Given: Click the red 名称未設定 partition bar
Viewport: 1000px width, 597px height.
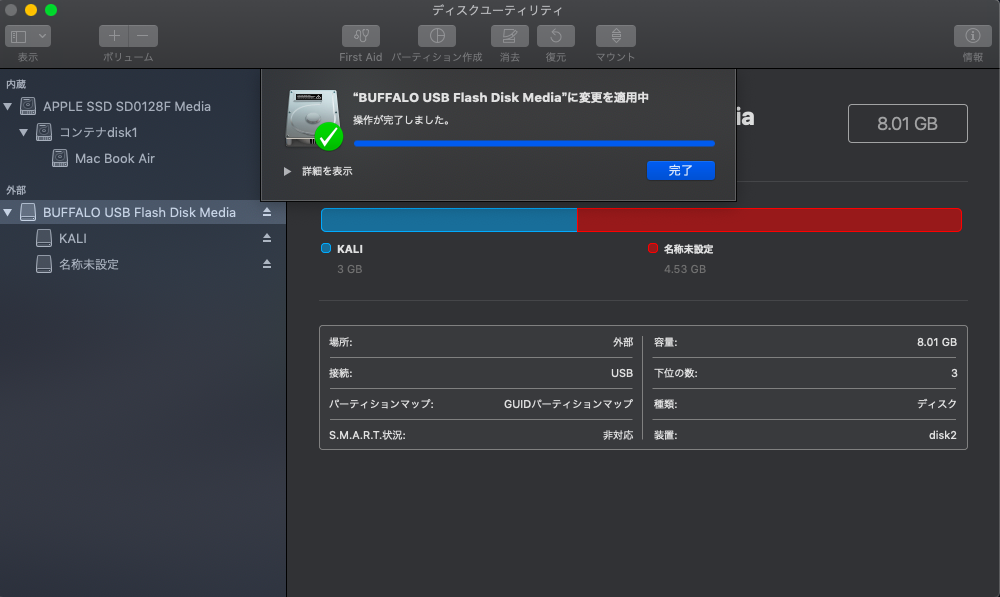Looking at the screenshot, I should click(x=769, y=220).
